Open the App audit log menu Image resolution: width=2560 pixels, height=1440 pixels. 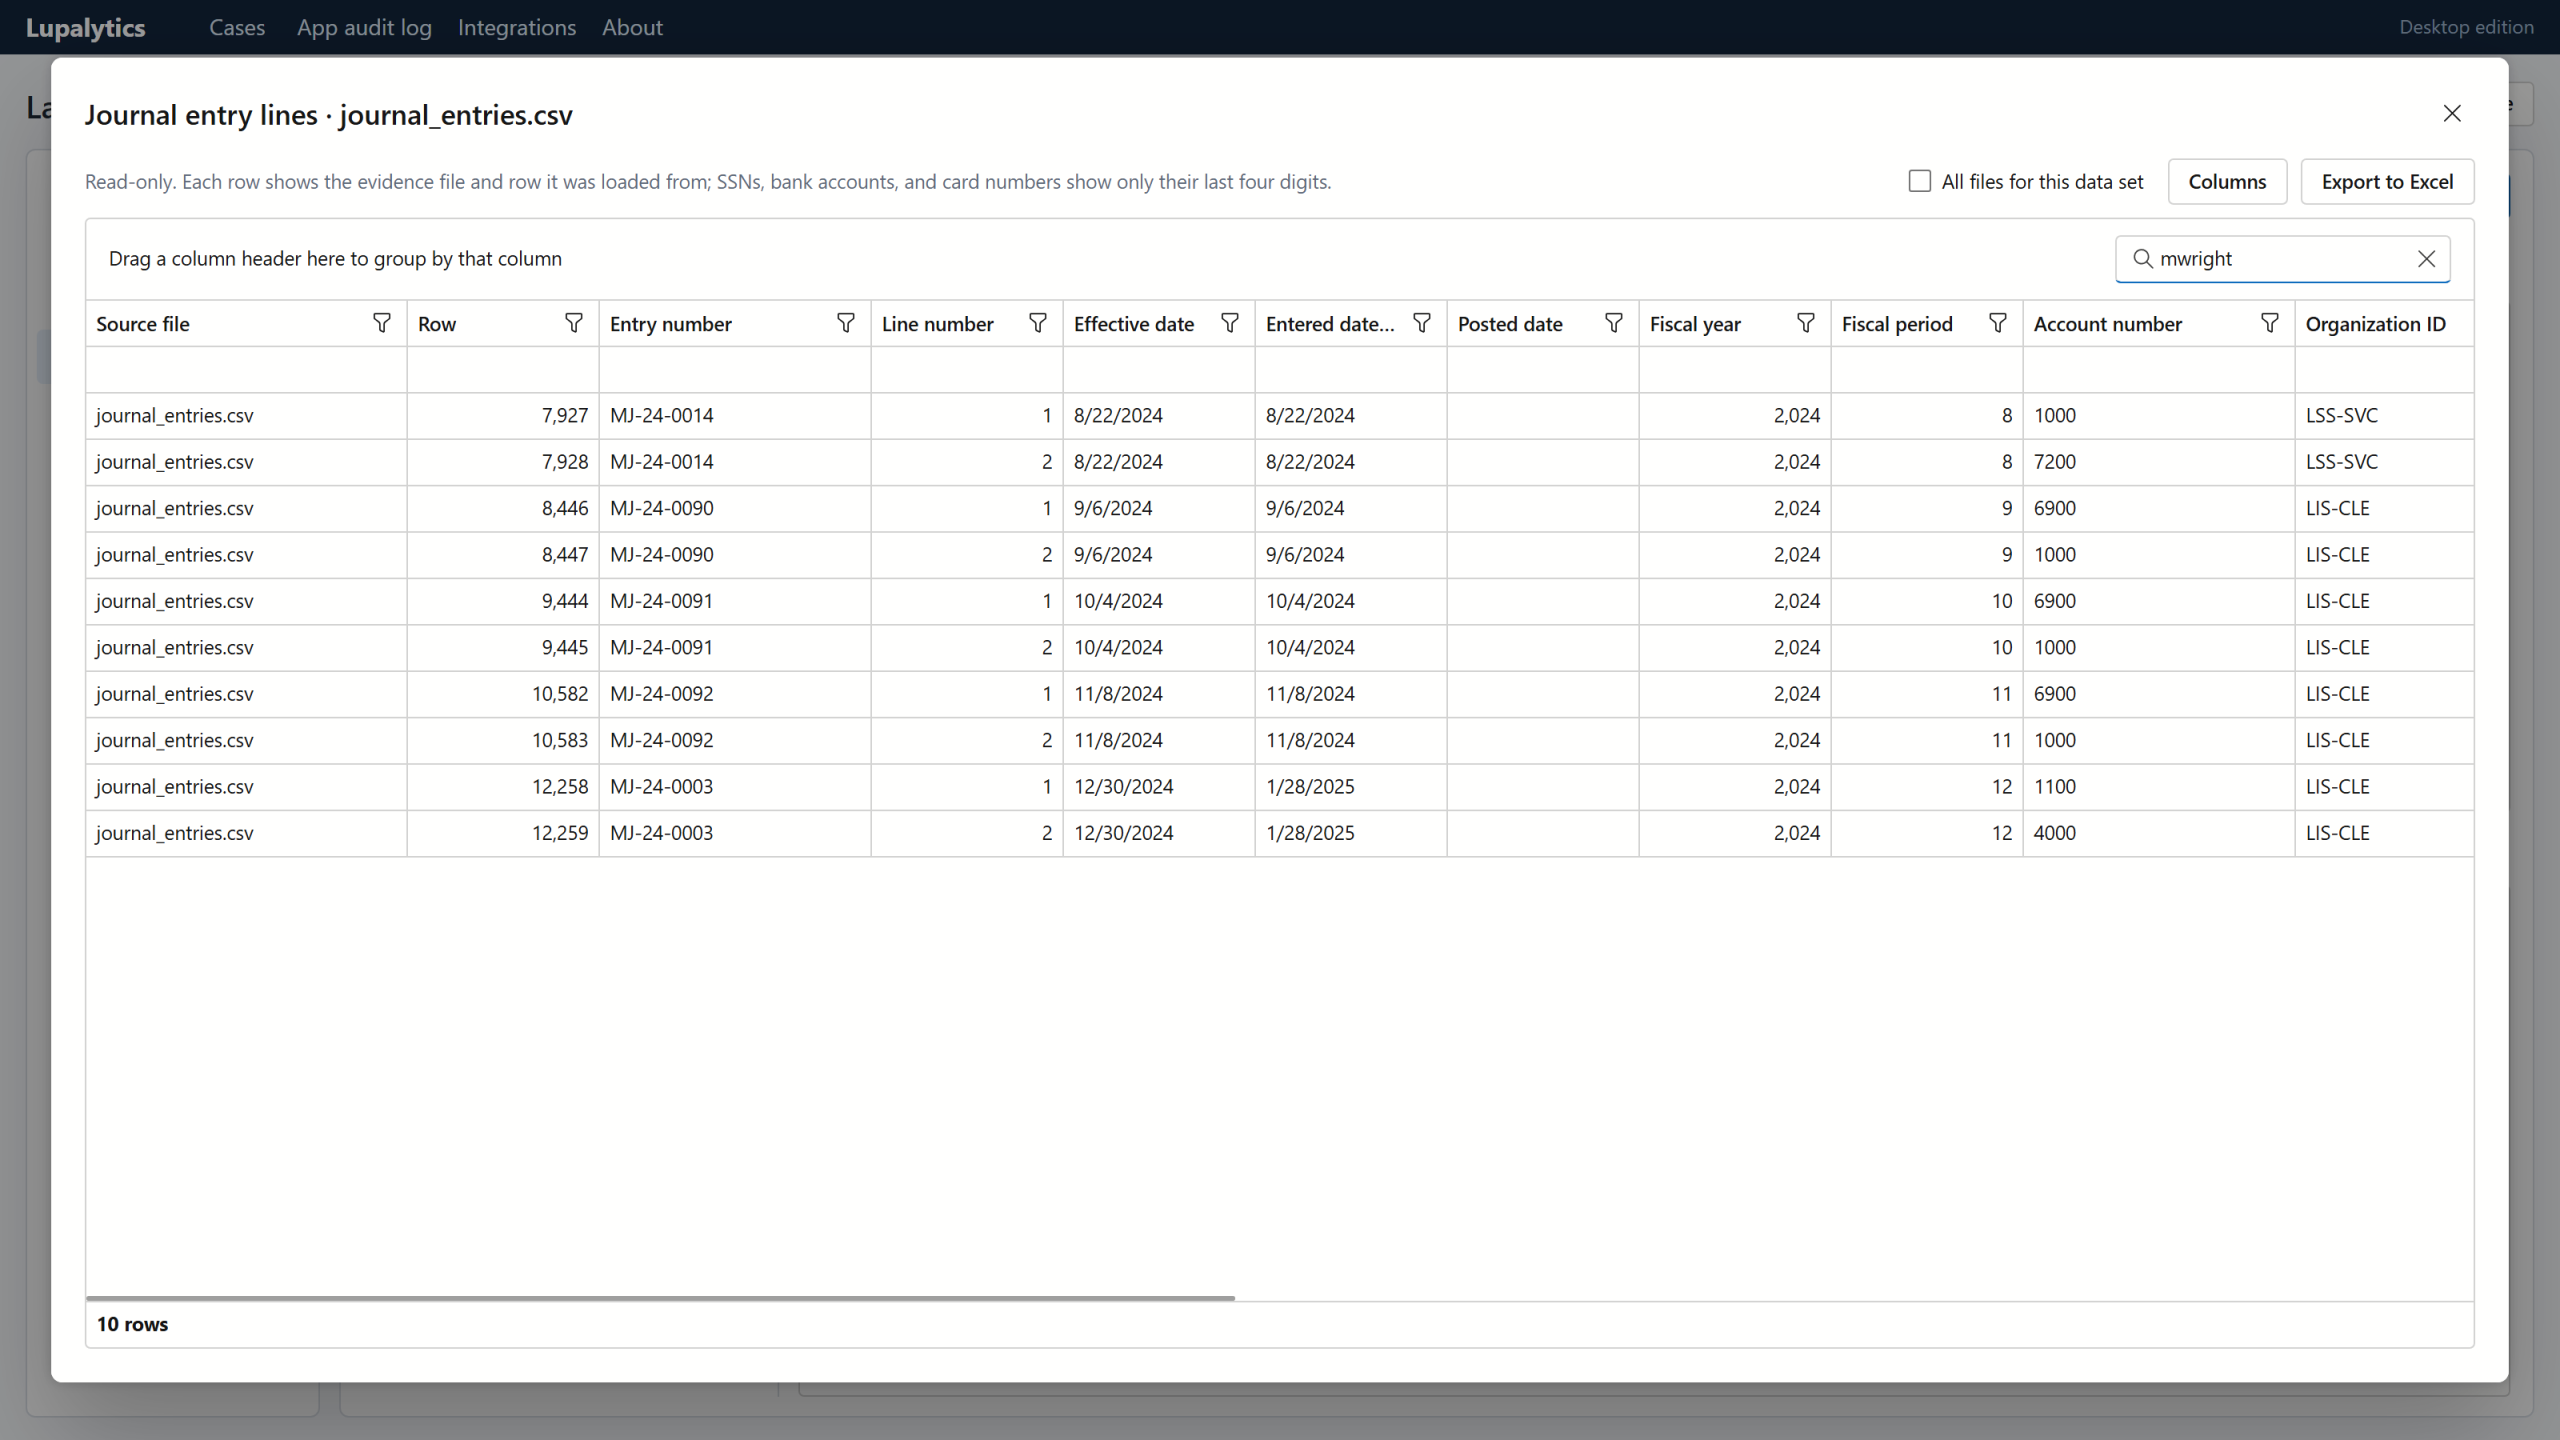point(364,27)
